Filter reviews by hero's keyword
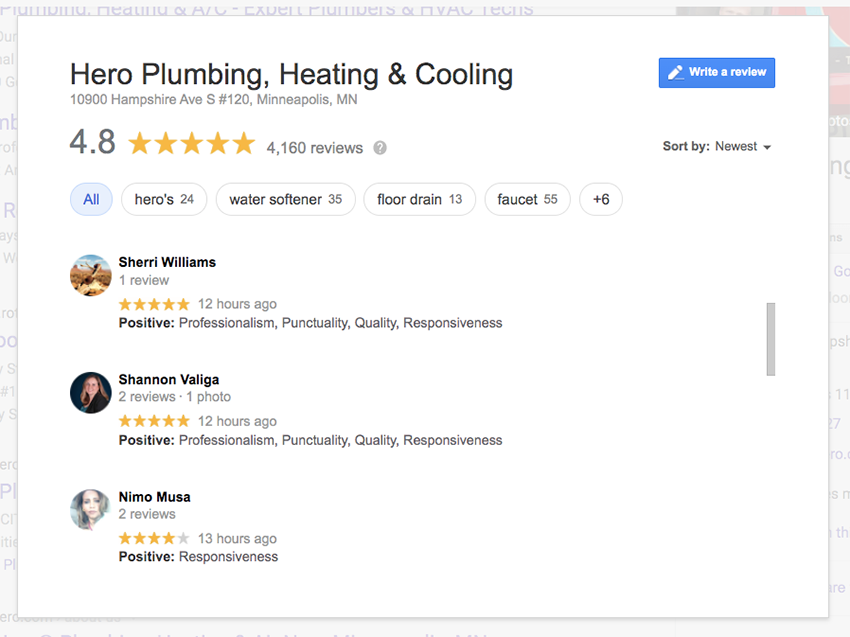 coord(164,199)
